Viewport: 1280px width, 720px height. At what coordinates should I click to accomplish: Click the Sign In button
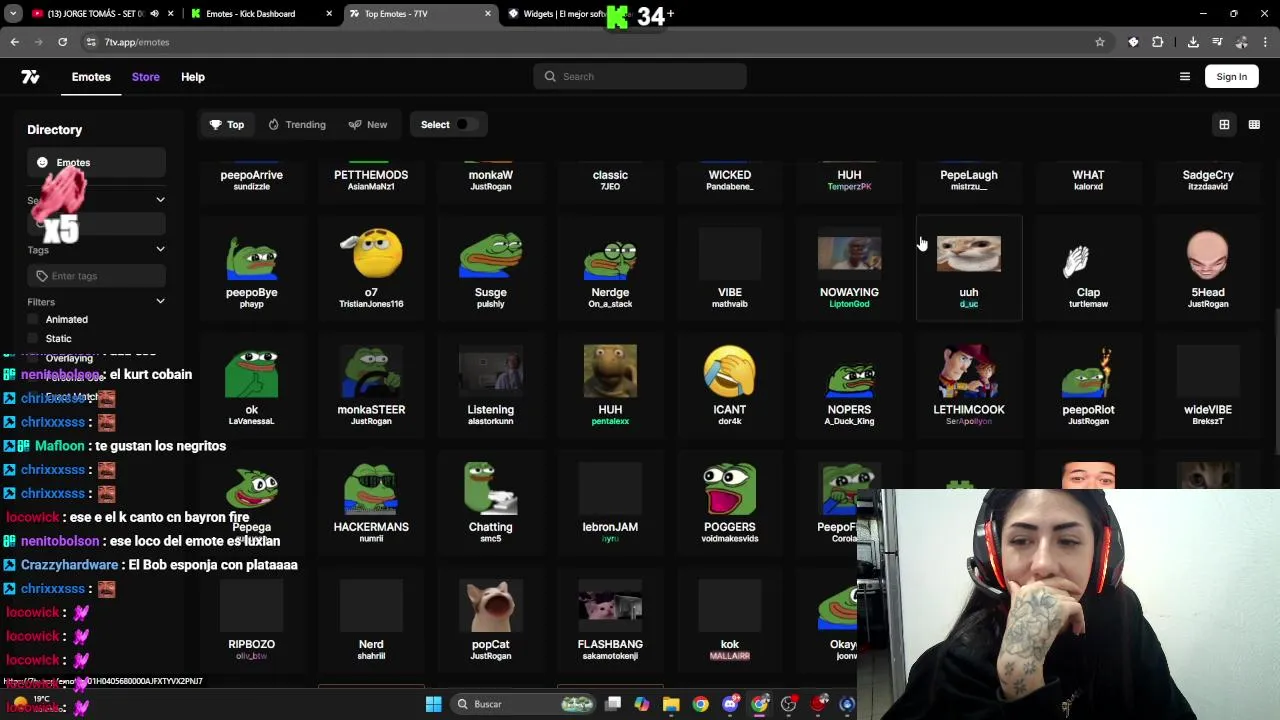coord(1232,77)
